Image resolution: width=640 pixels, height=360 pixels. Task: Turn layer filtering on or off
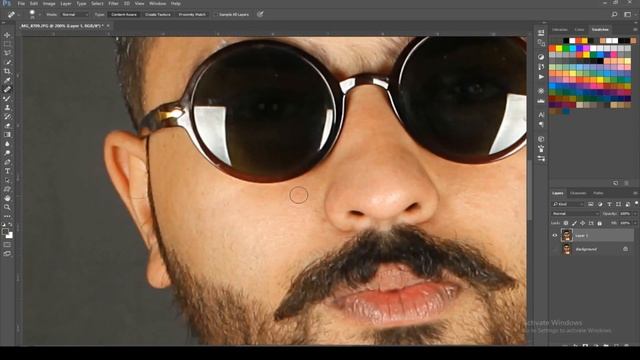[x=636, y=203]
